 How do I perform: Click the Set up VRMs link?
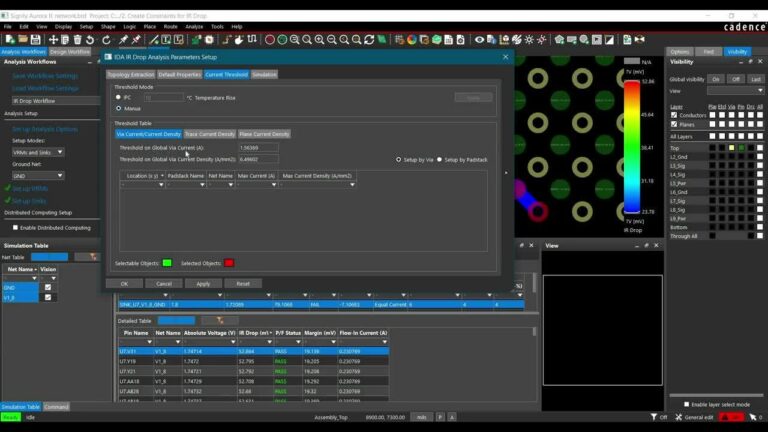pyautogui.click(x=30, y=189)
